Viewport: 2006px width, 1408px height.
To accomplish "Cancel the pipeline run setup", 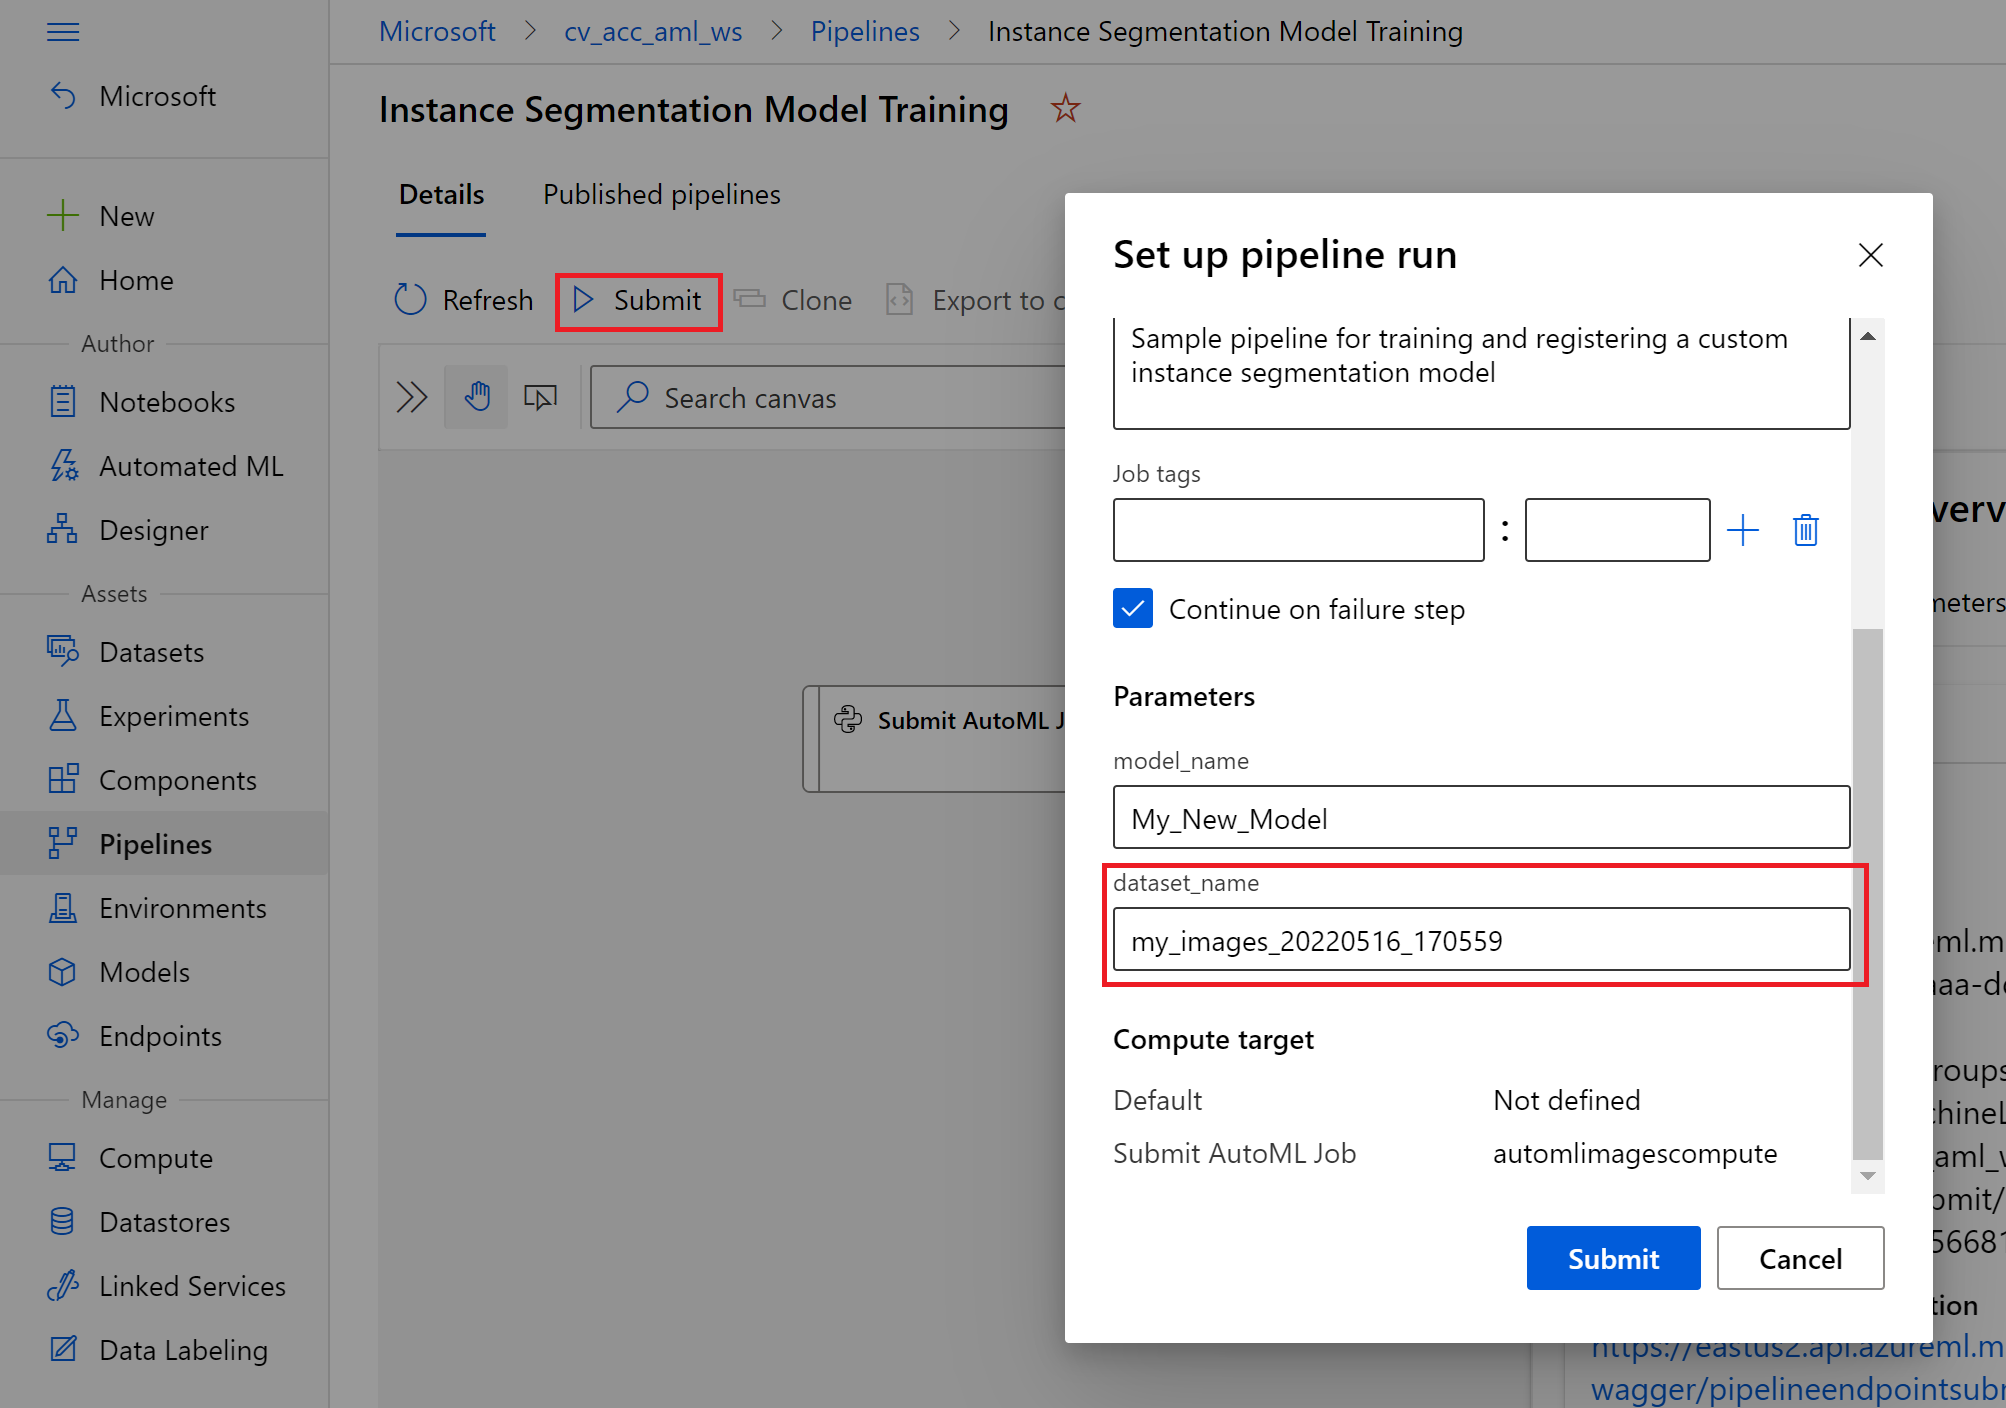I will (x=1802, y=1257).
